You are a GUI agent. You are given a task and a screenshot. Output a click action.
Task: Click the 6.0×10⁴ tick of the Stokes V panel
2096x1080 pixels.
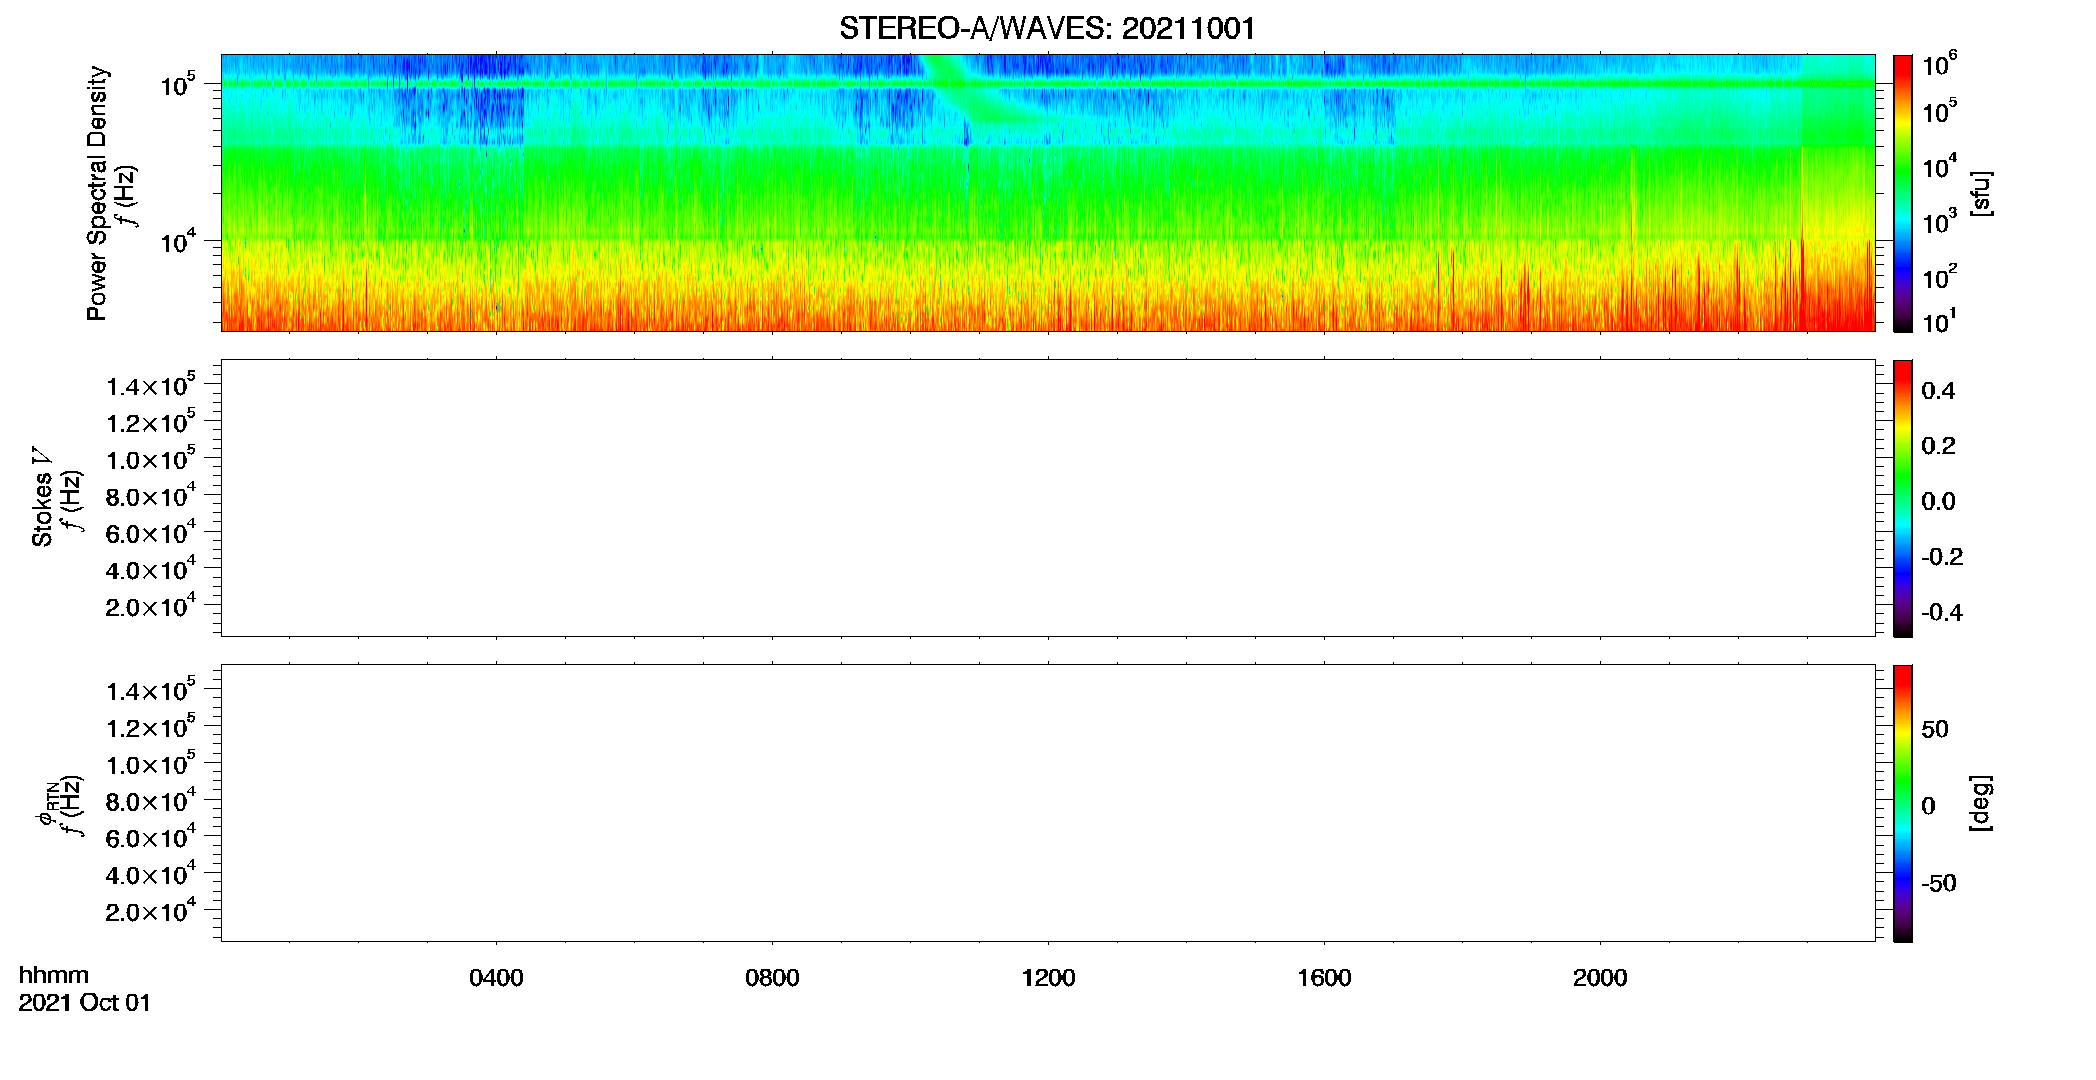[151, 532]
